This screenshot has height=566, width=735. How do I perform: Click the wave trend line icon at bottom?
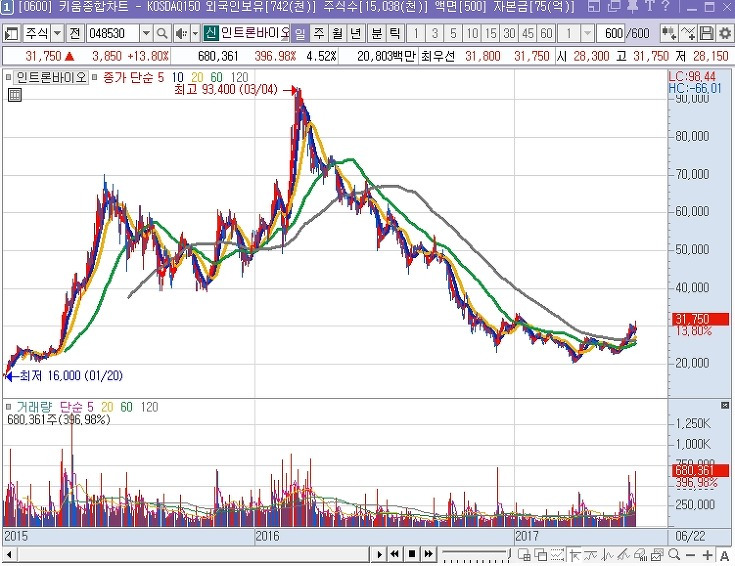click(591, 555)
